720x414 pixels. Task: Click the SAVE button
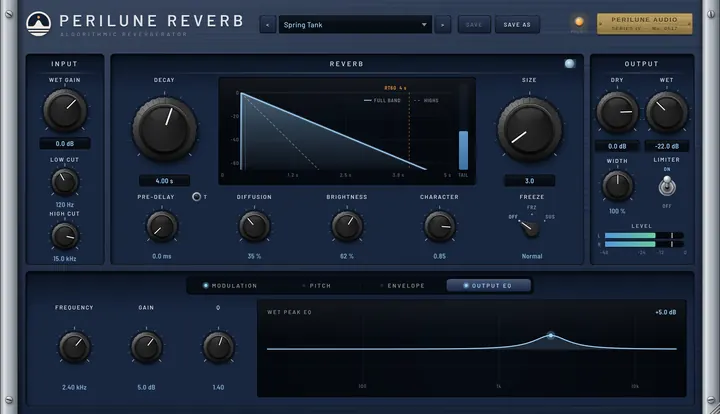tap(474, 25)
